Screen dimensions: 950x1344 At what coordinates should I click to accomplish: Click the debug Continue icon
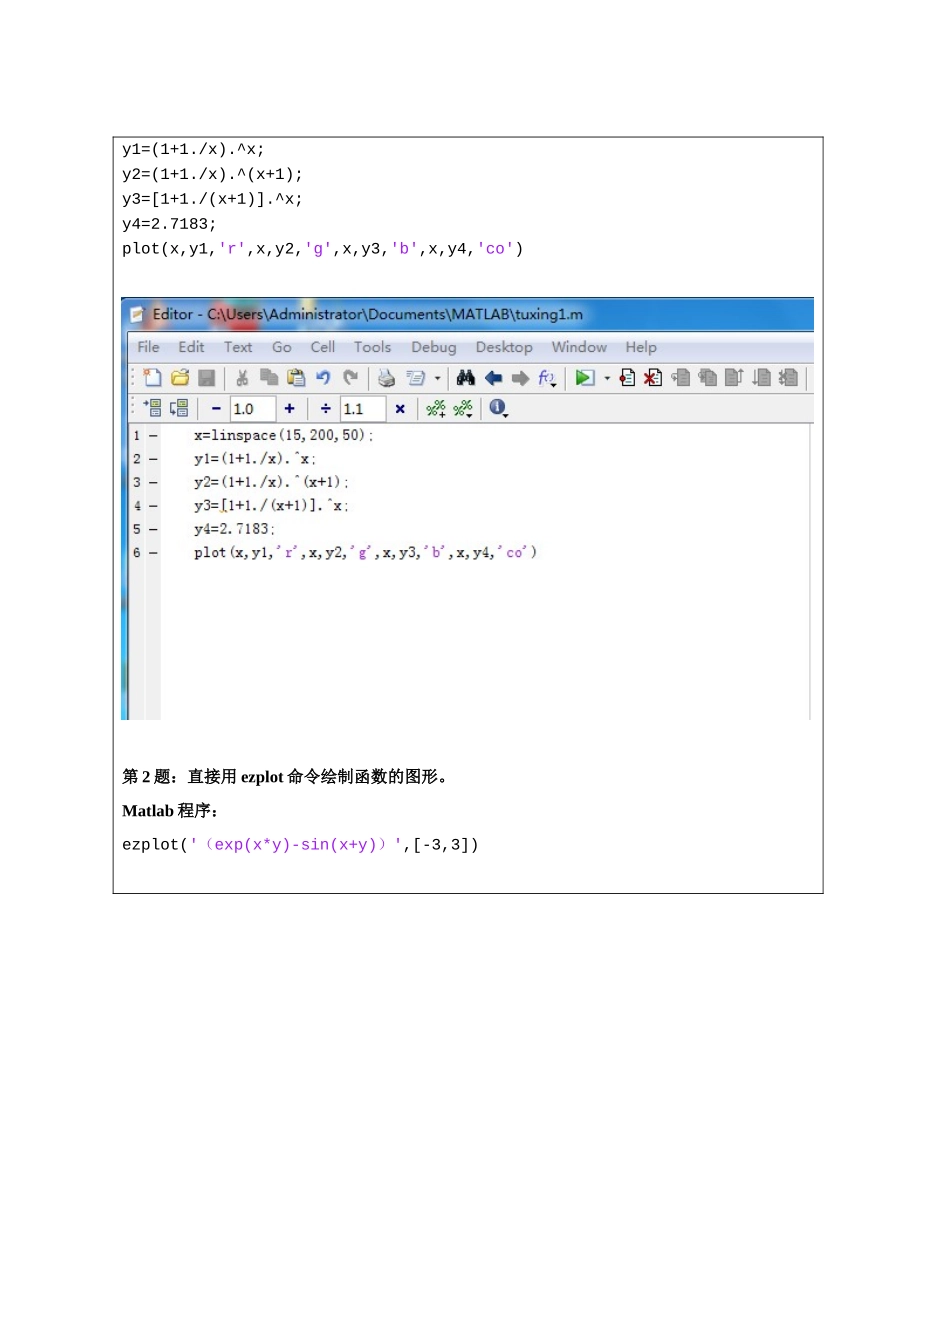[761, 378]
